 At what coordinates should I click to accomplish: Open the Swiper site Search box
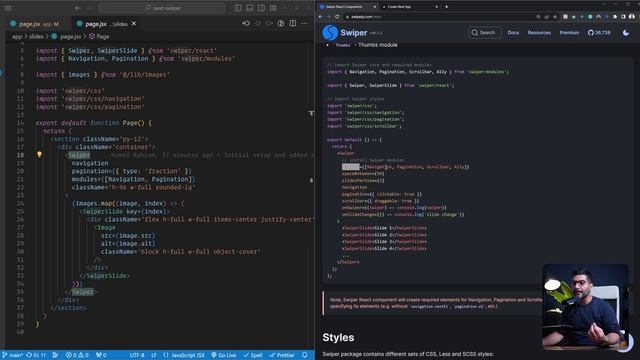pos(484,33)
